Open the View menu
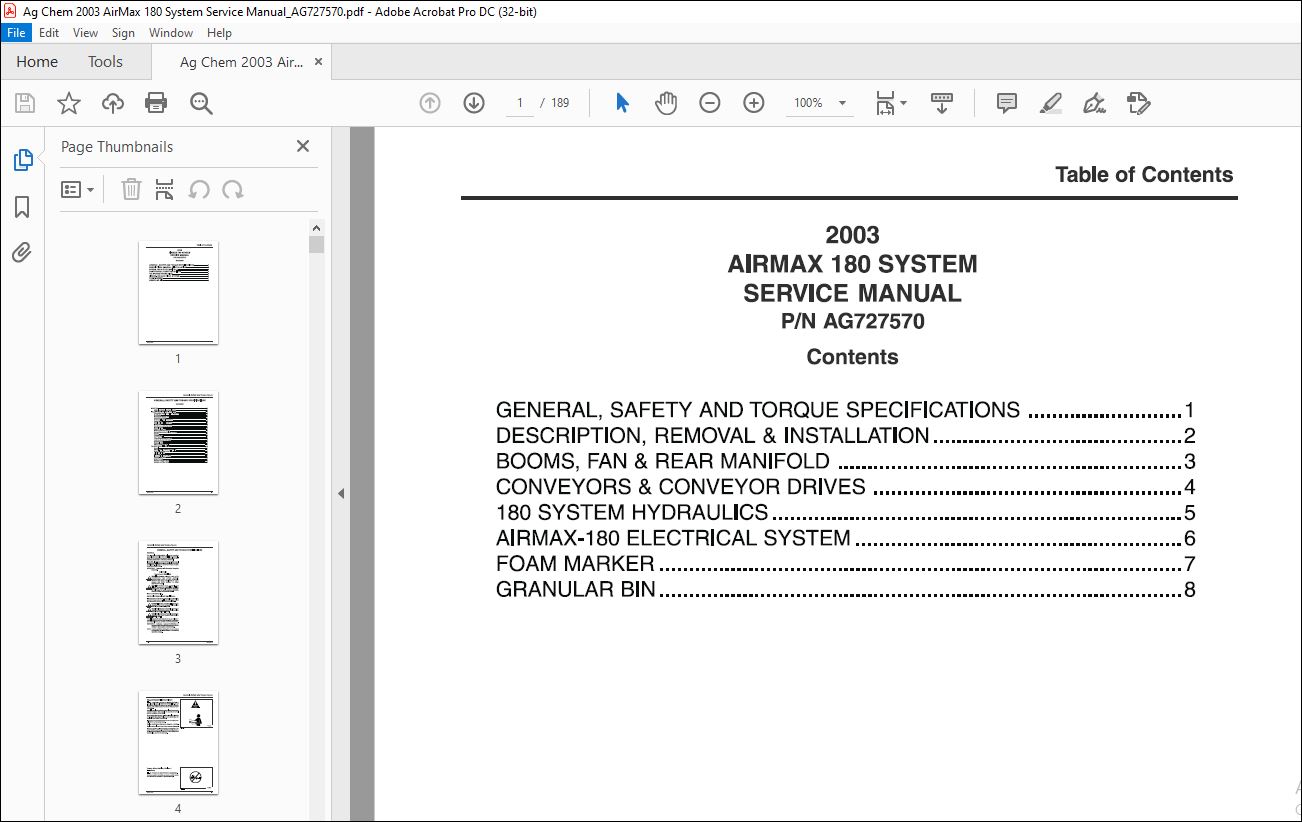 [x=85, y=33]
